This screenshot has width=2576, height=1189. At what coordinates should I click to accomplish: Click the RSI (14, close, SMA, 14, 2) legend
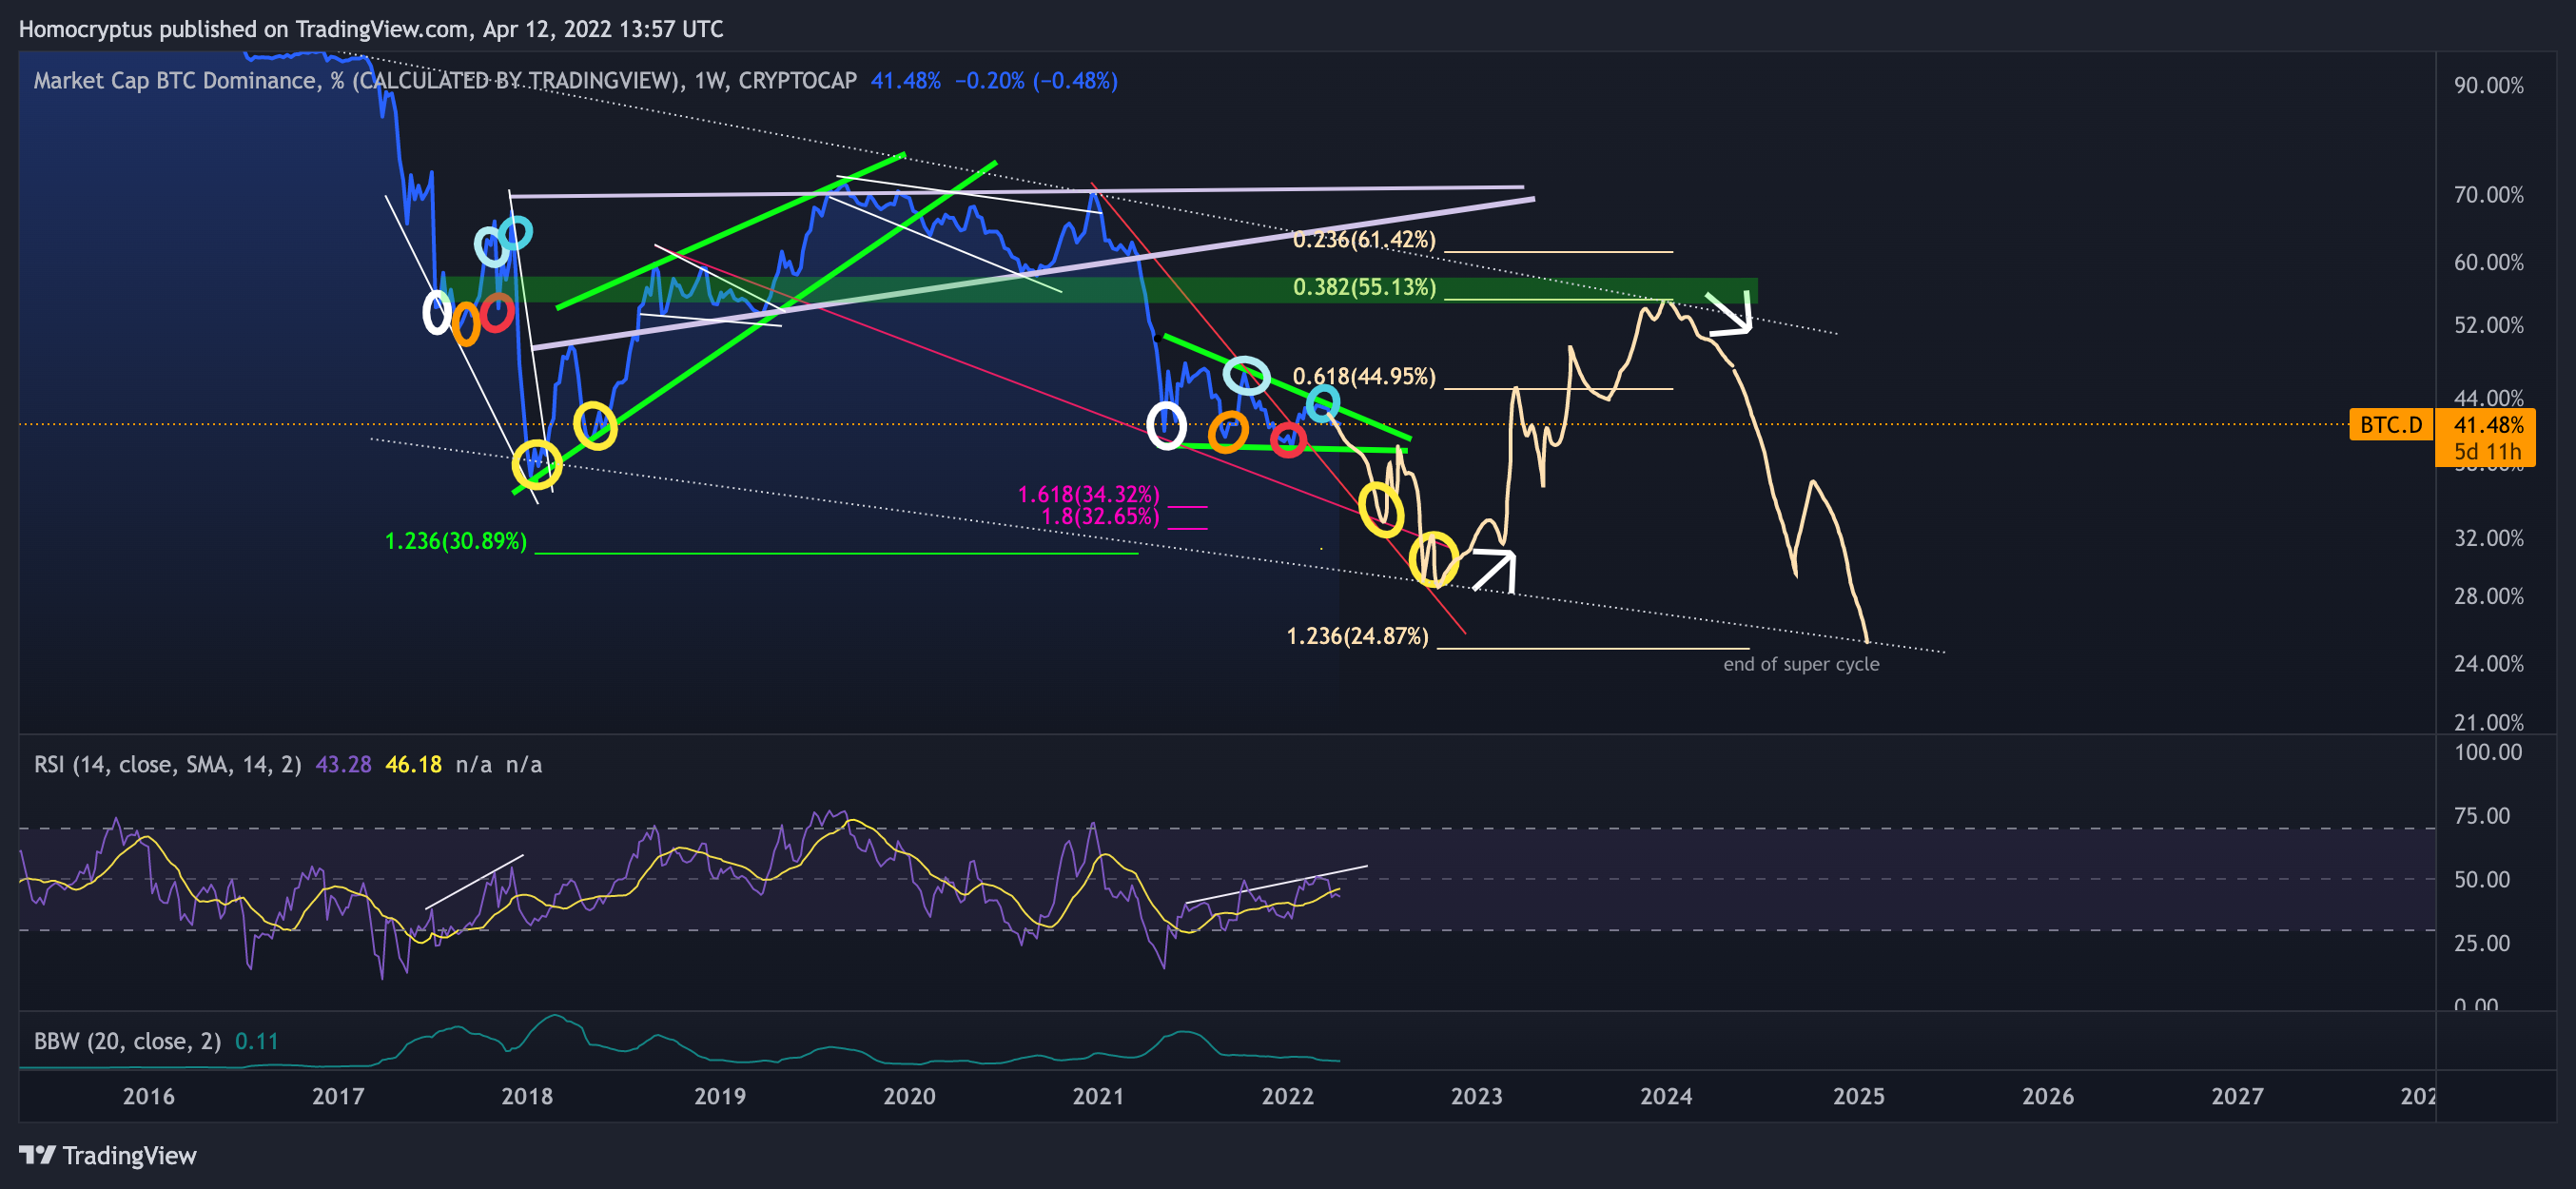click(x=167, y=764)
